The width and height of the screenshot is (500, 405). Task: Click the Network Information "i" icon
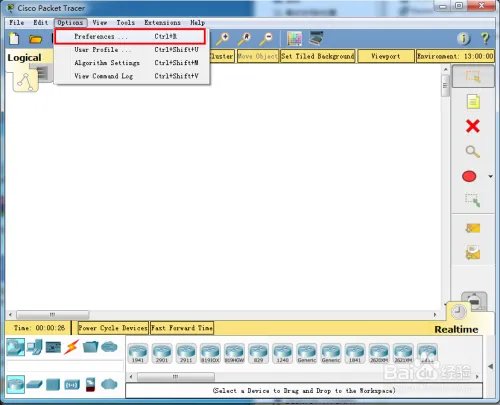point(463,39)
